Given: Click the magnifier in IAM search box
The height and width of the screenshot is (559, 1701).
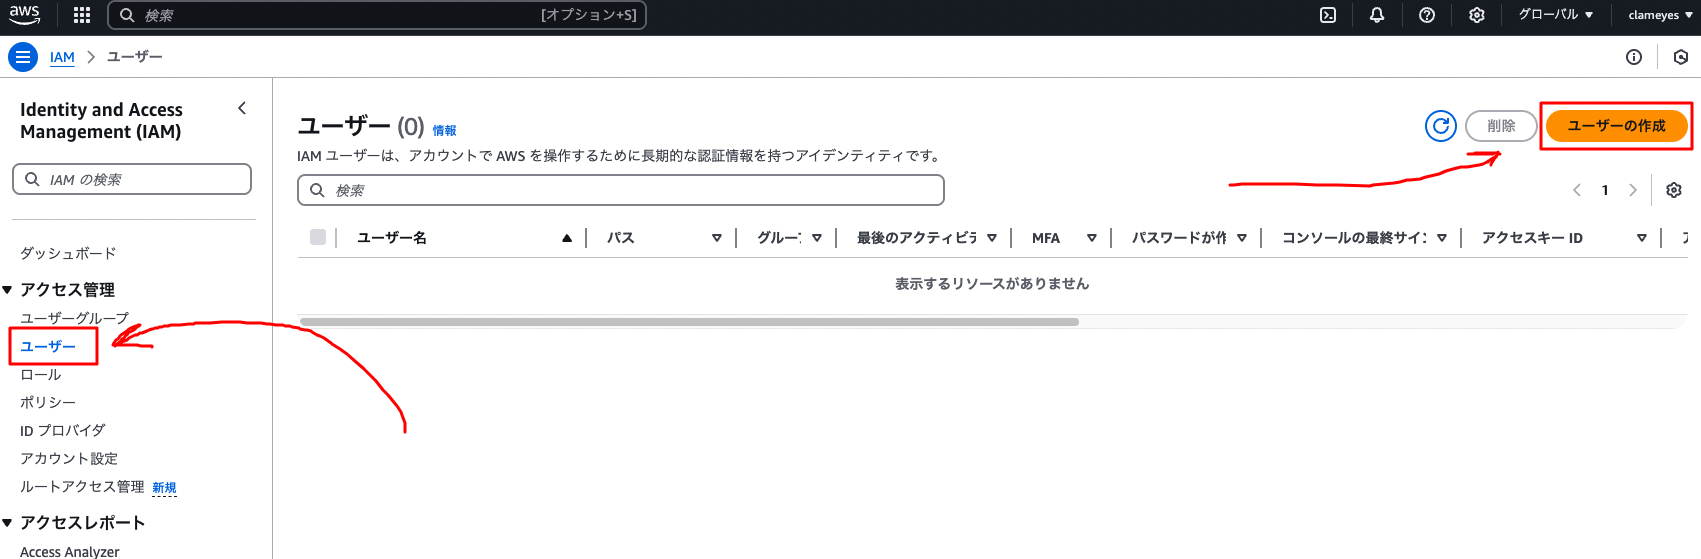Looking at the screenshot, I should [33, 179].
